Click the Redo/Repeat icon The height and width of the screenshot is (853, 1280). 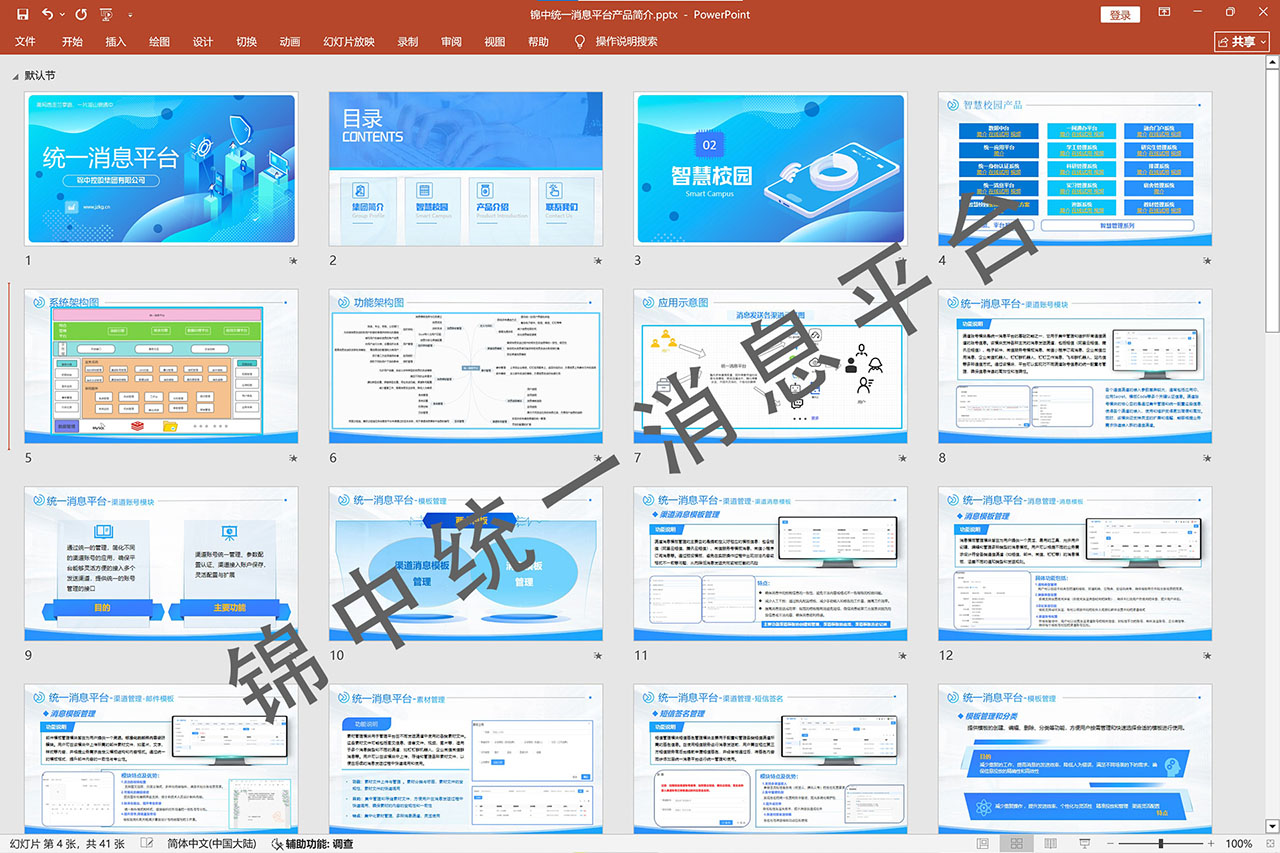81,15
